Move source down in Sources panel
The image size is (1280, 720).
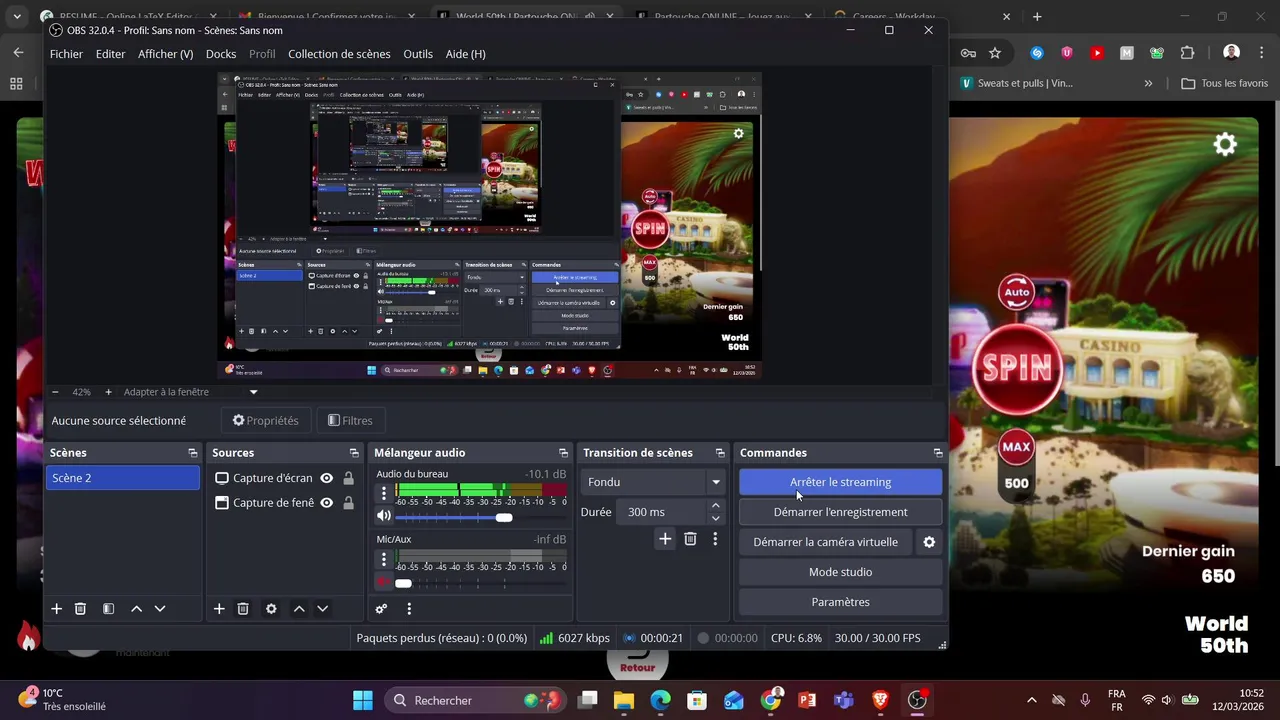point(322,608)
